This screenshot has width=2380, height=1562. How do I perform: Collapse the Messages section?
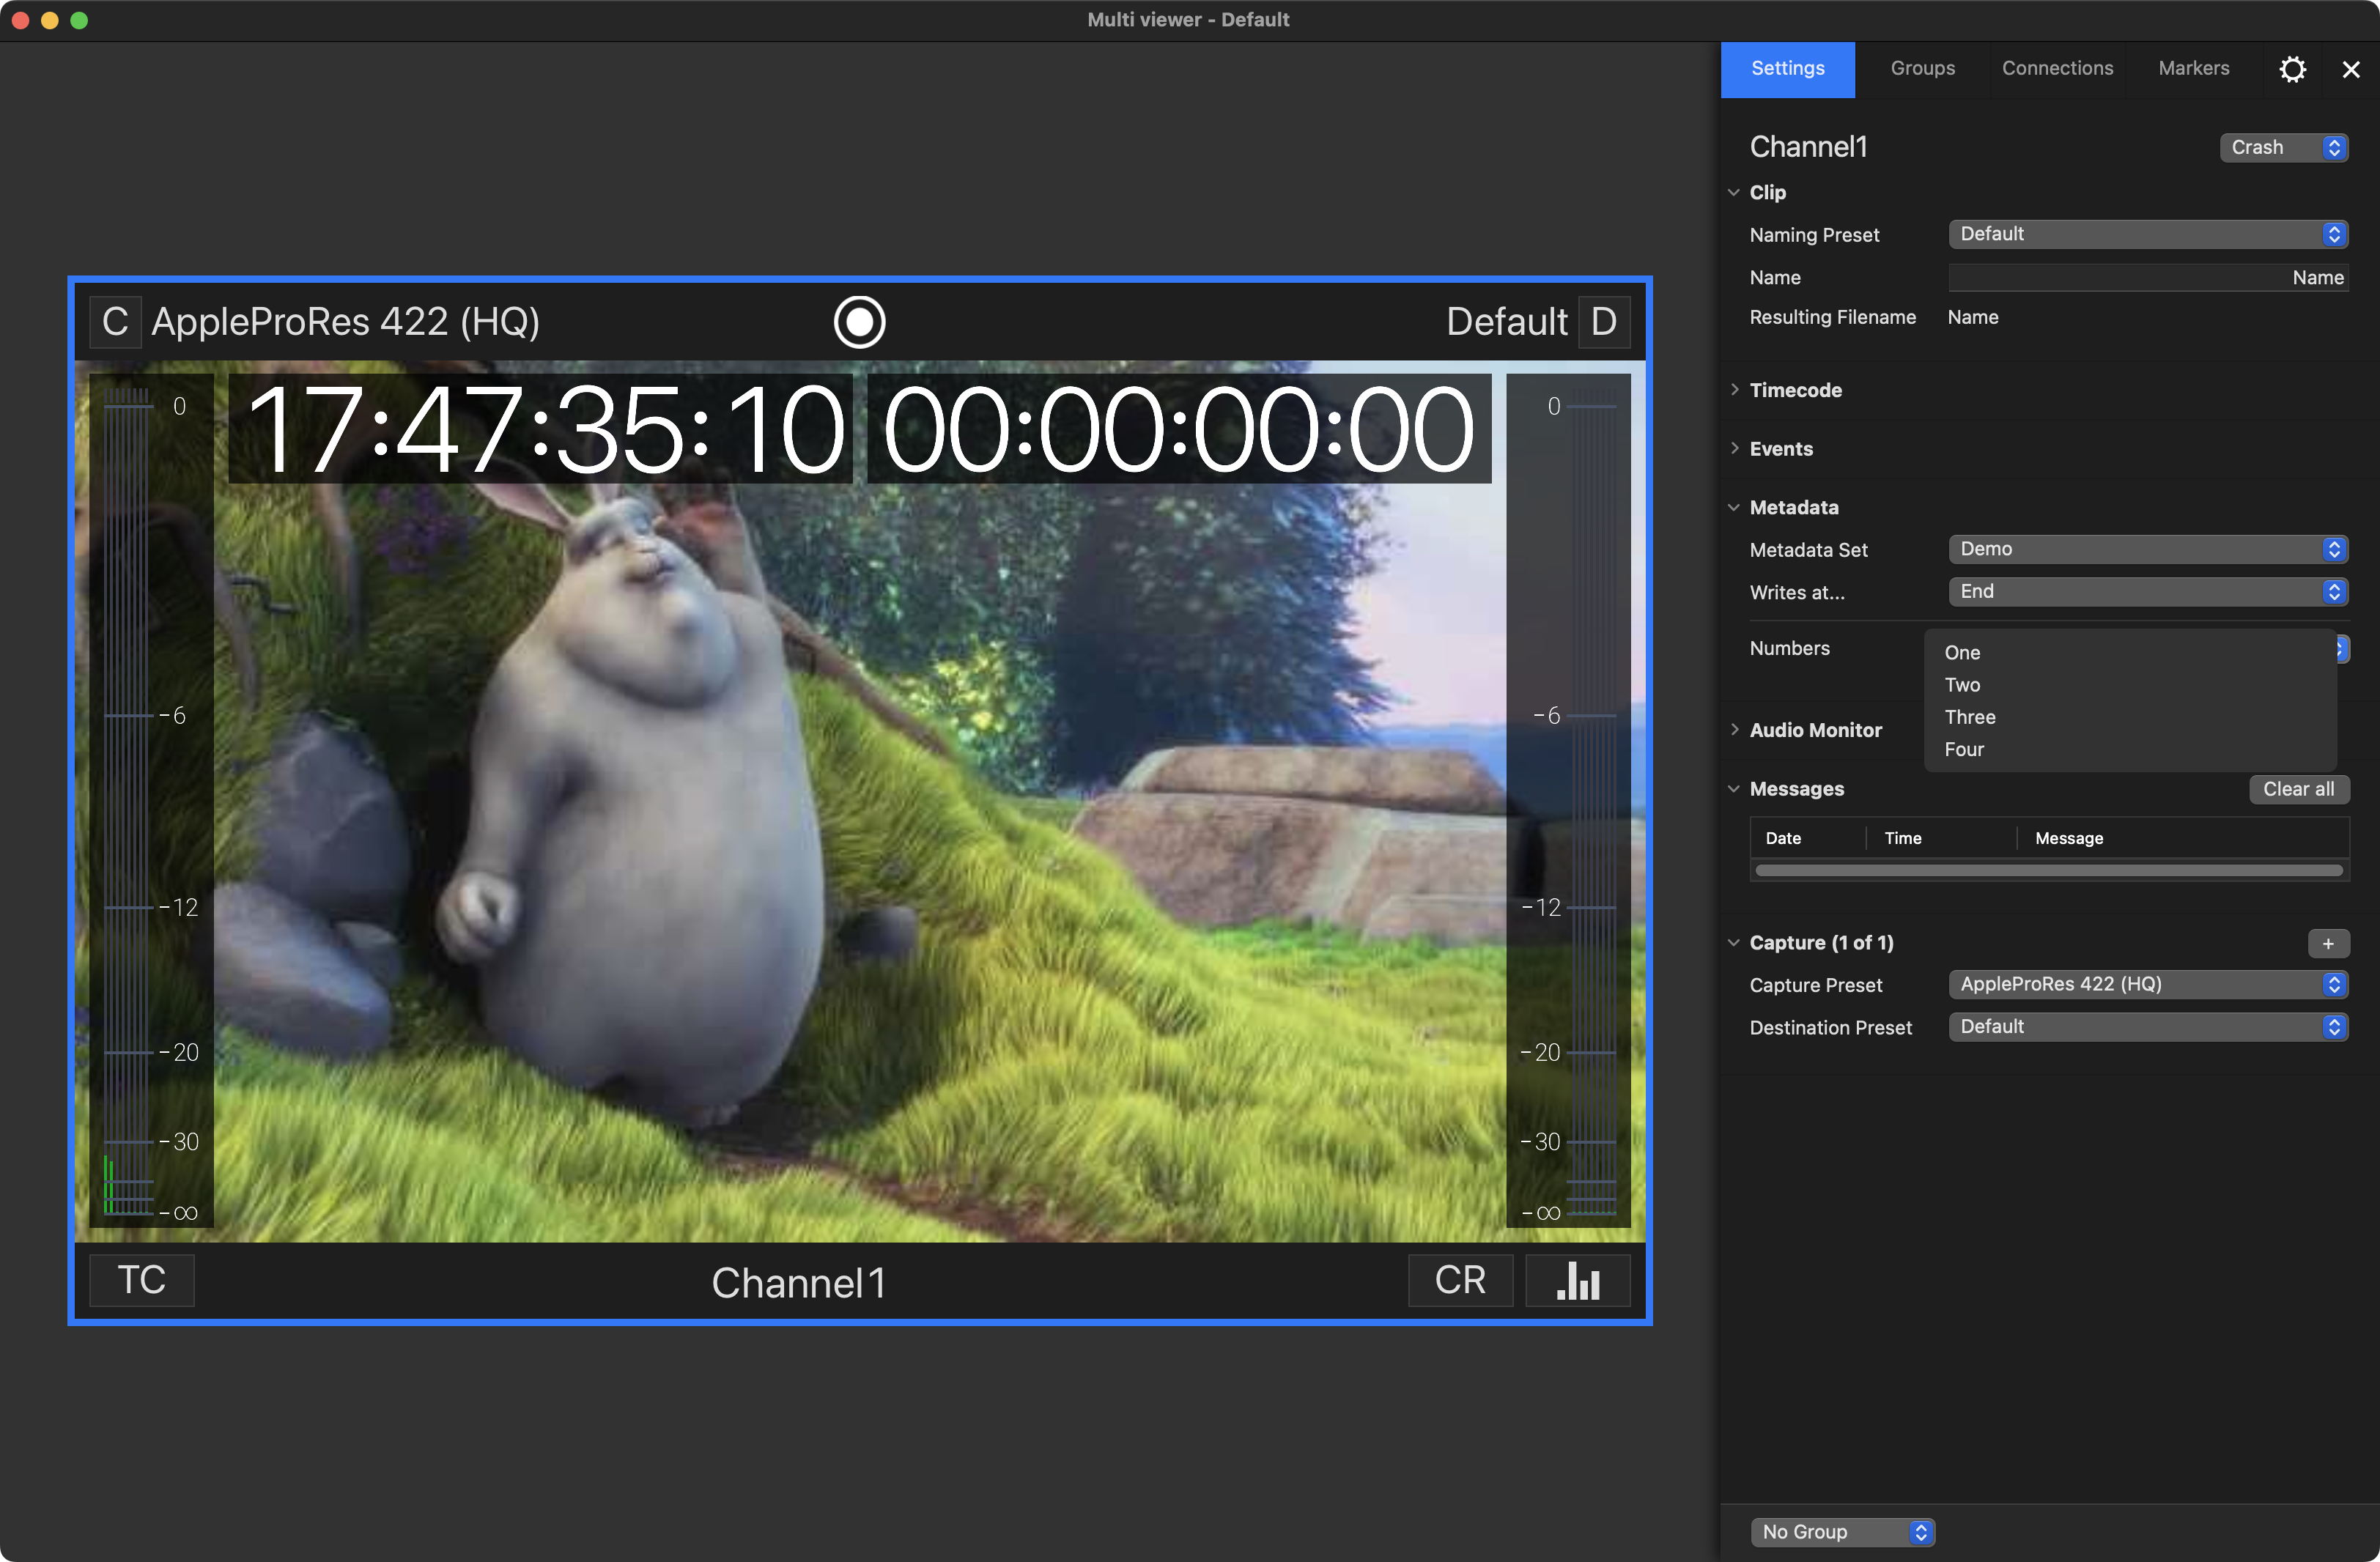click(x=1734, y=789)
